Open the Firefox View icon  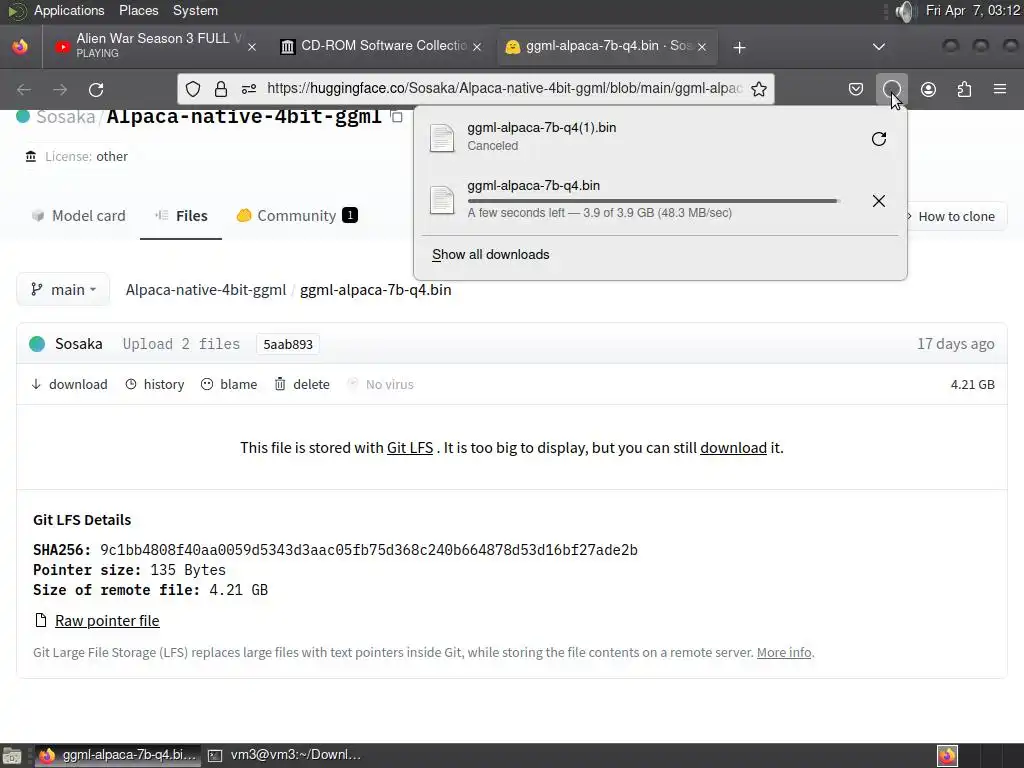click(20, 47)
